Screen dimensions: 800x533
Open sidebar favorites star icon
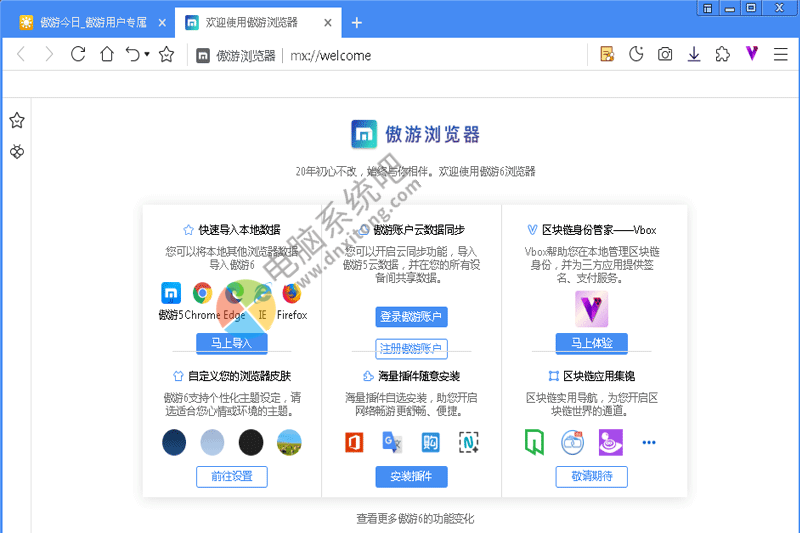17,120
